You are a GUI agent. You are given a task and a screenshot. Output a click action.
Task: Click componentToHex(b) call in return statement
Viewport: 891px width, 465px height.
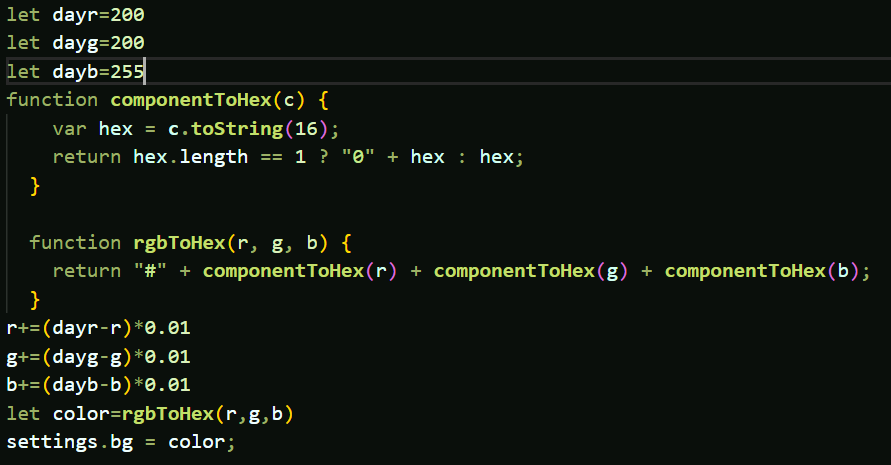pyautogui.click(x=762, y=271)
